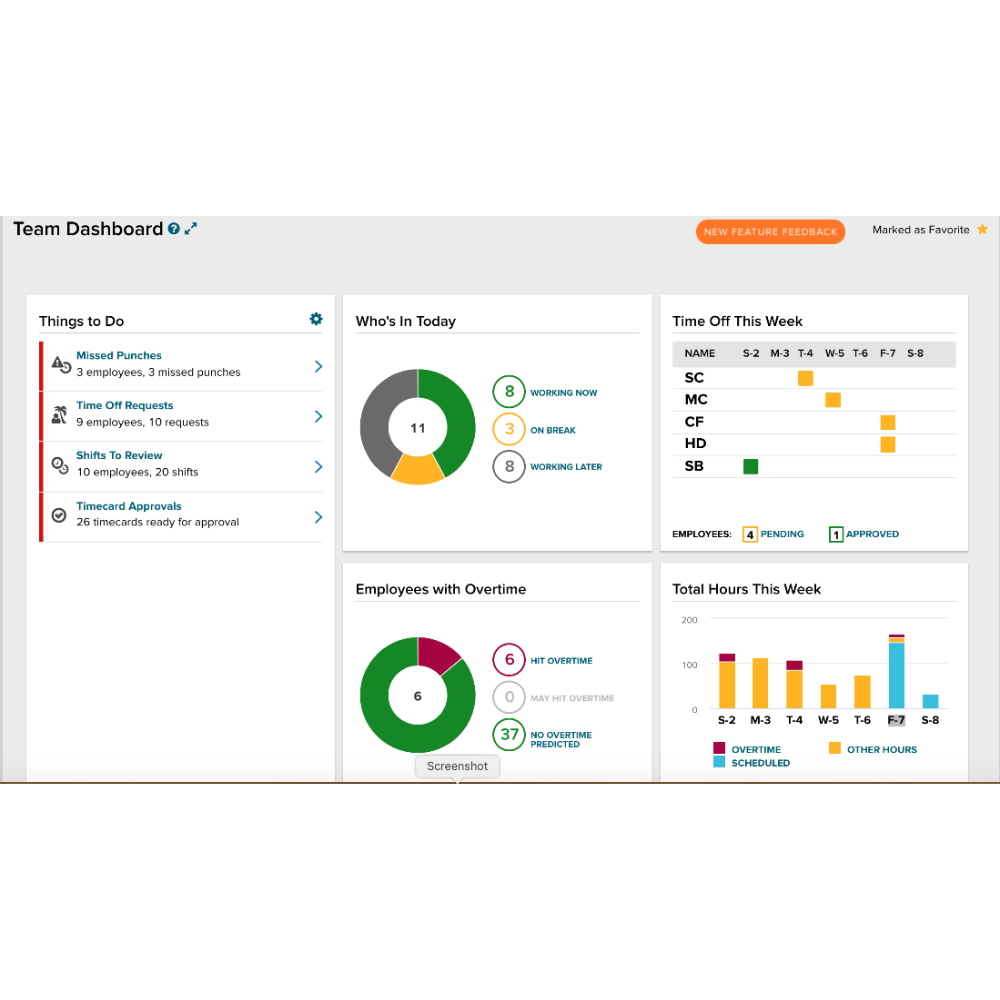Expand dashboard with the fullscreen arrows icon
The width and height of the screenshot is (1000, 1000).
(x=191, y=229)
